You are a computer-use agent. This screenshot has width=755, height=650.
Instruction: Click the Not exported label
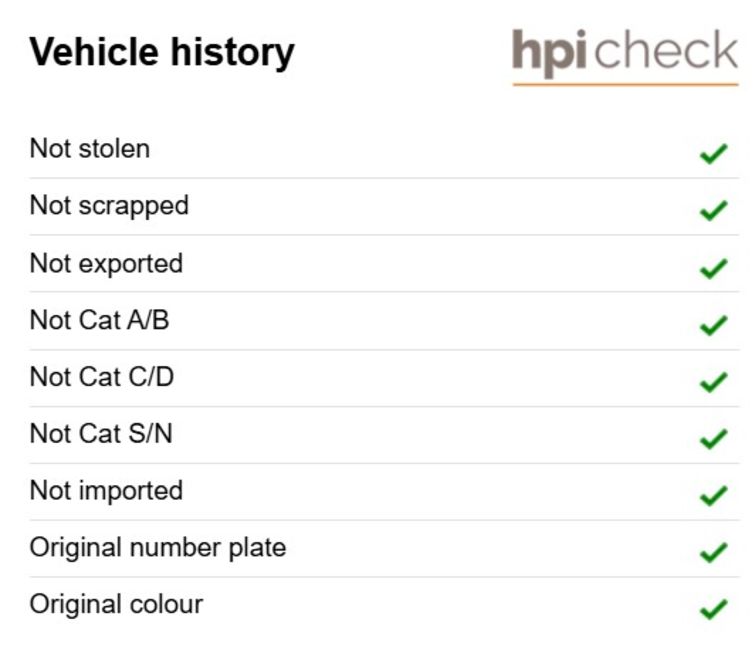click(x=106, y=264)
